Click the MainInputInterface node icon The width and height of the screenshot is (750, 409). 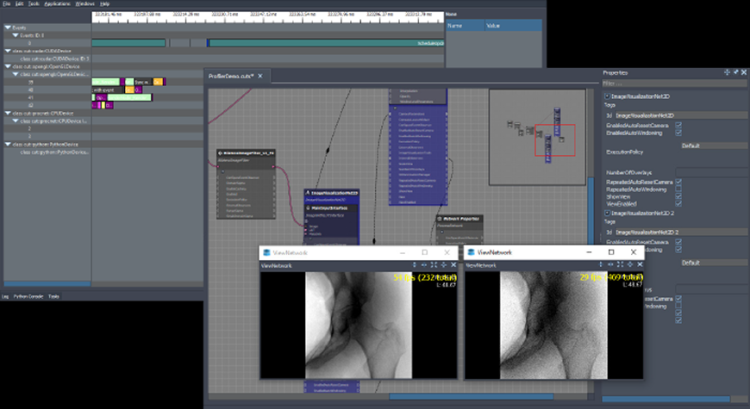(x=308, y=208)
